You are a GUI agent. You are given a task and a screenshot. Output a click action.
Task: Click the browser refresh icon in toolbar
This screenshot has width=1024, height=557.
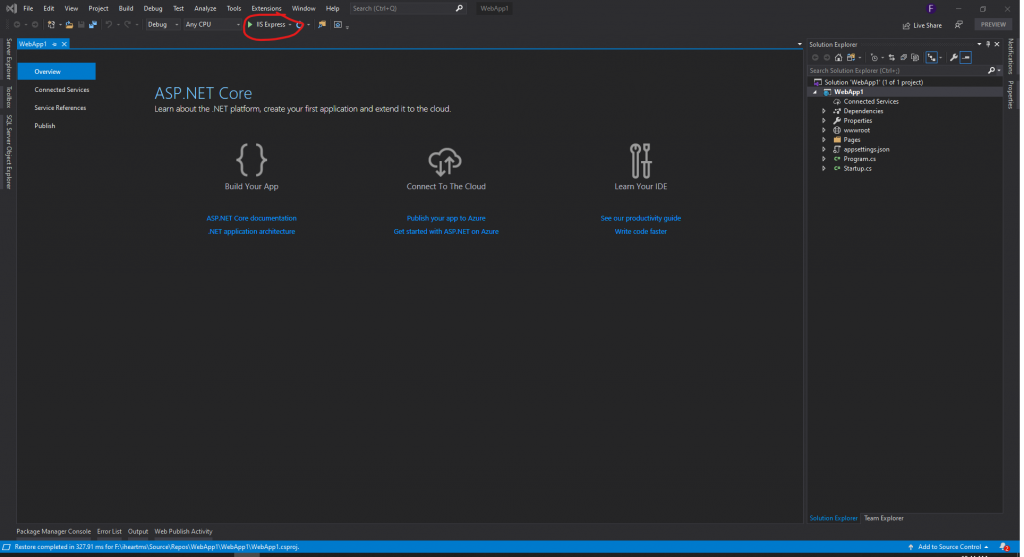pyautogui.click(x=300, y=25)
